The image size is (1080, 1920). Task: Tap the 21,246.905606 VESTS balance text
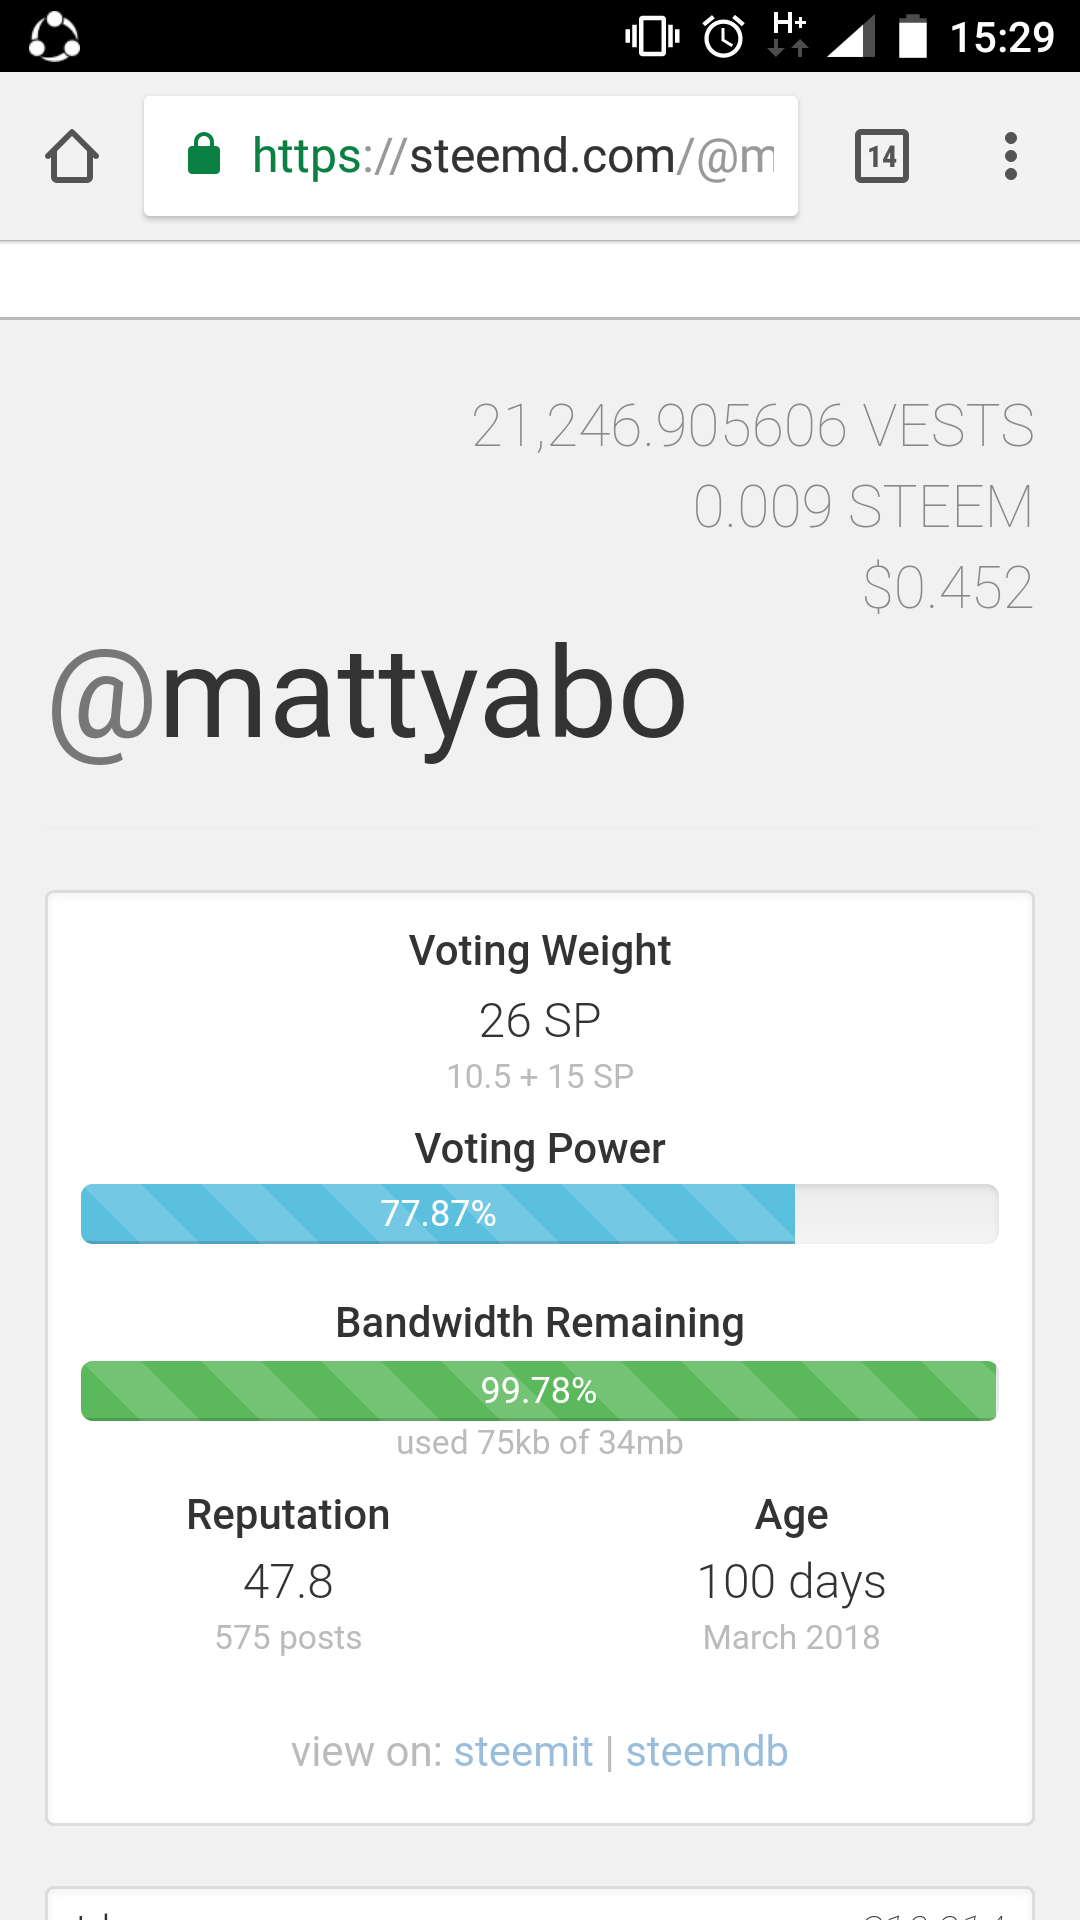pyautogui.click(x=753, y=426)
